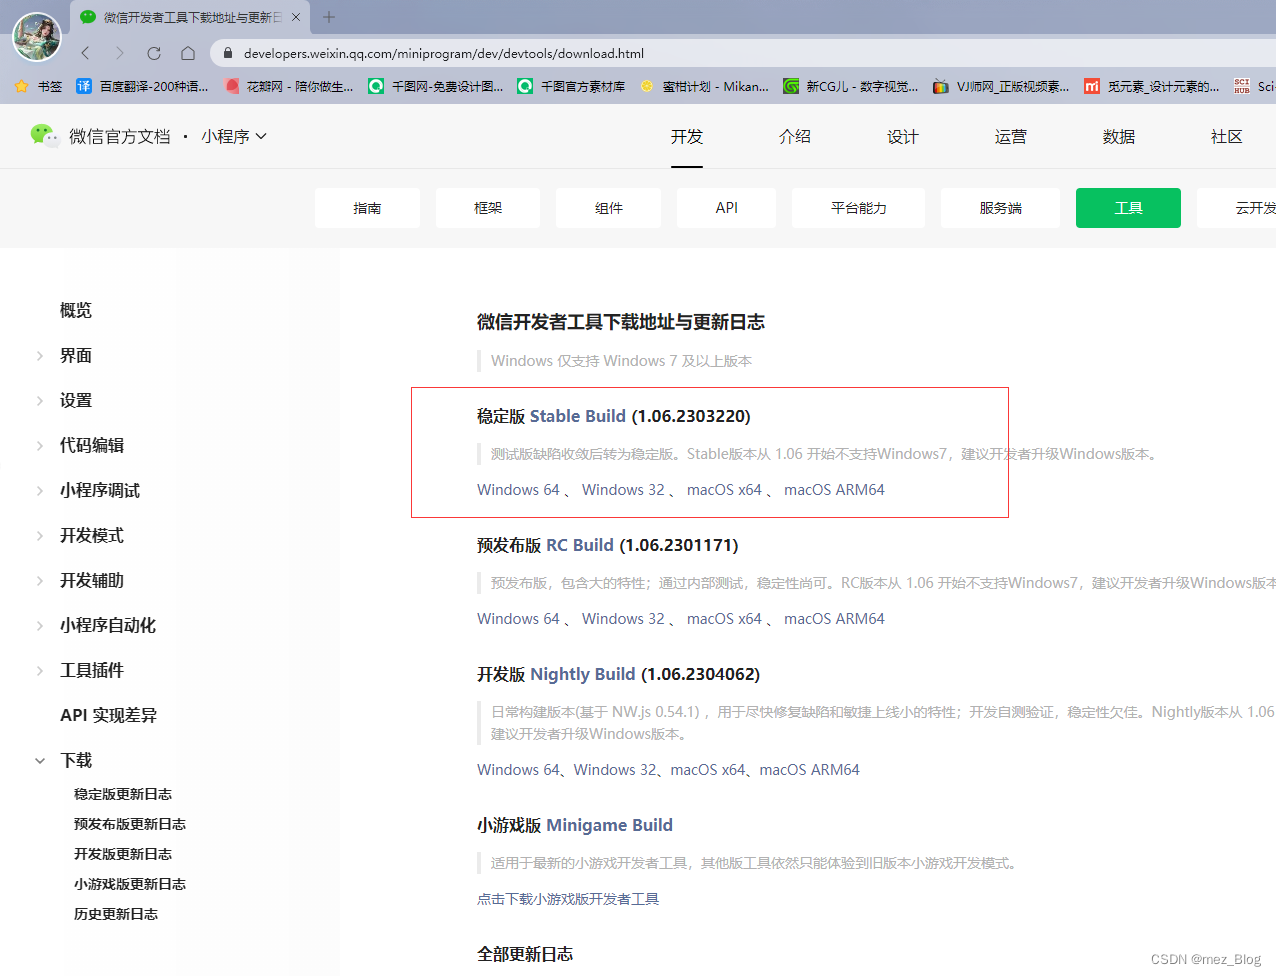Click the browser forward arrow
Image resolution: width=1276 pixels, height=976 pixels.
click(x=120, y=53)
